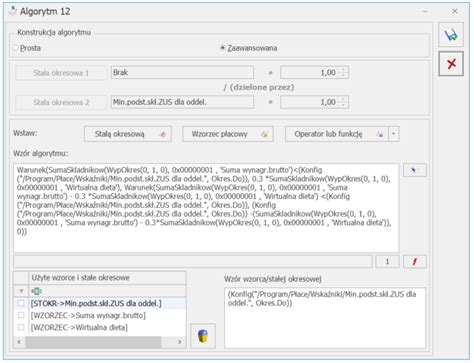
Task: Insert an Operator lub funkcję
Action: [337, 134]
